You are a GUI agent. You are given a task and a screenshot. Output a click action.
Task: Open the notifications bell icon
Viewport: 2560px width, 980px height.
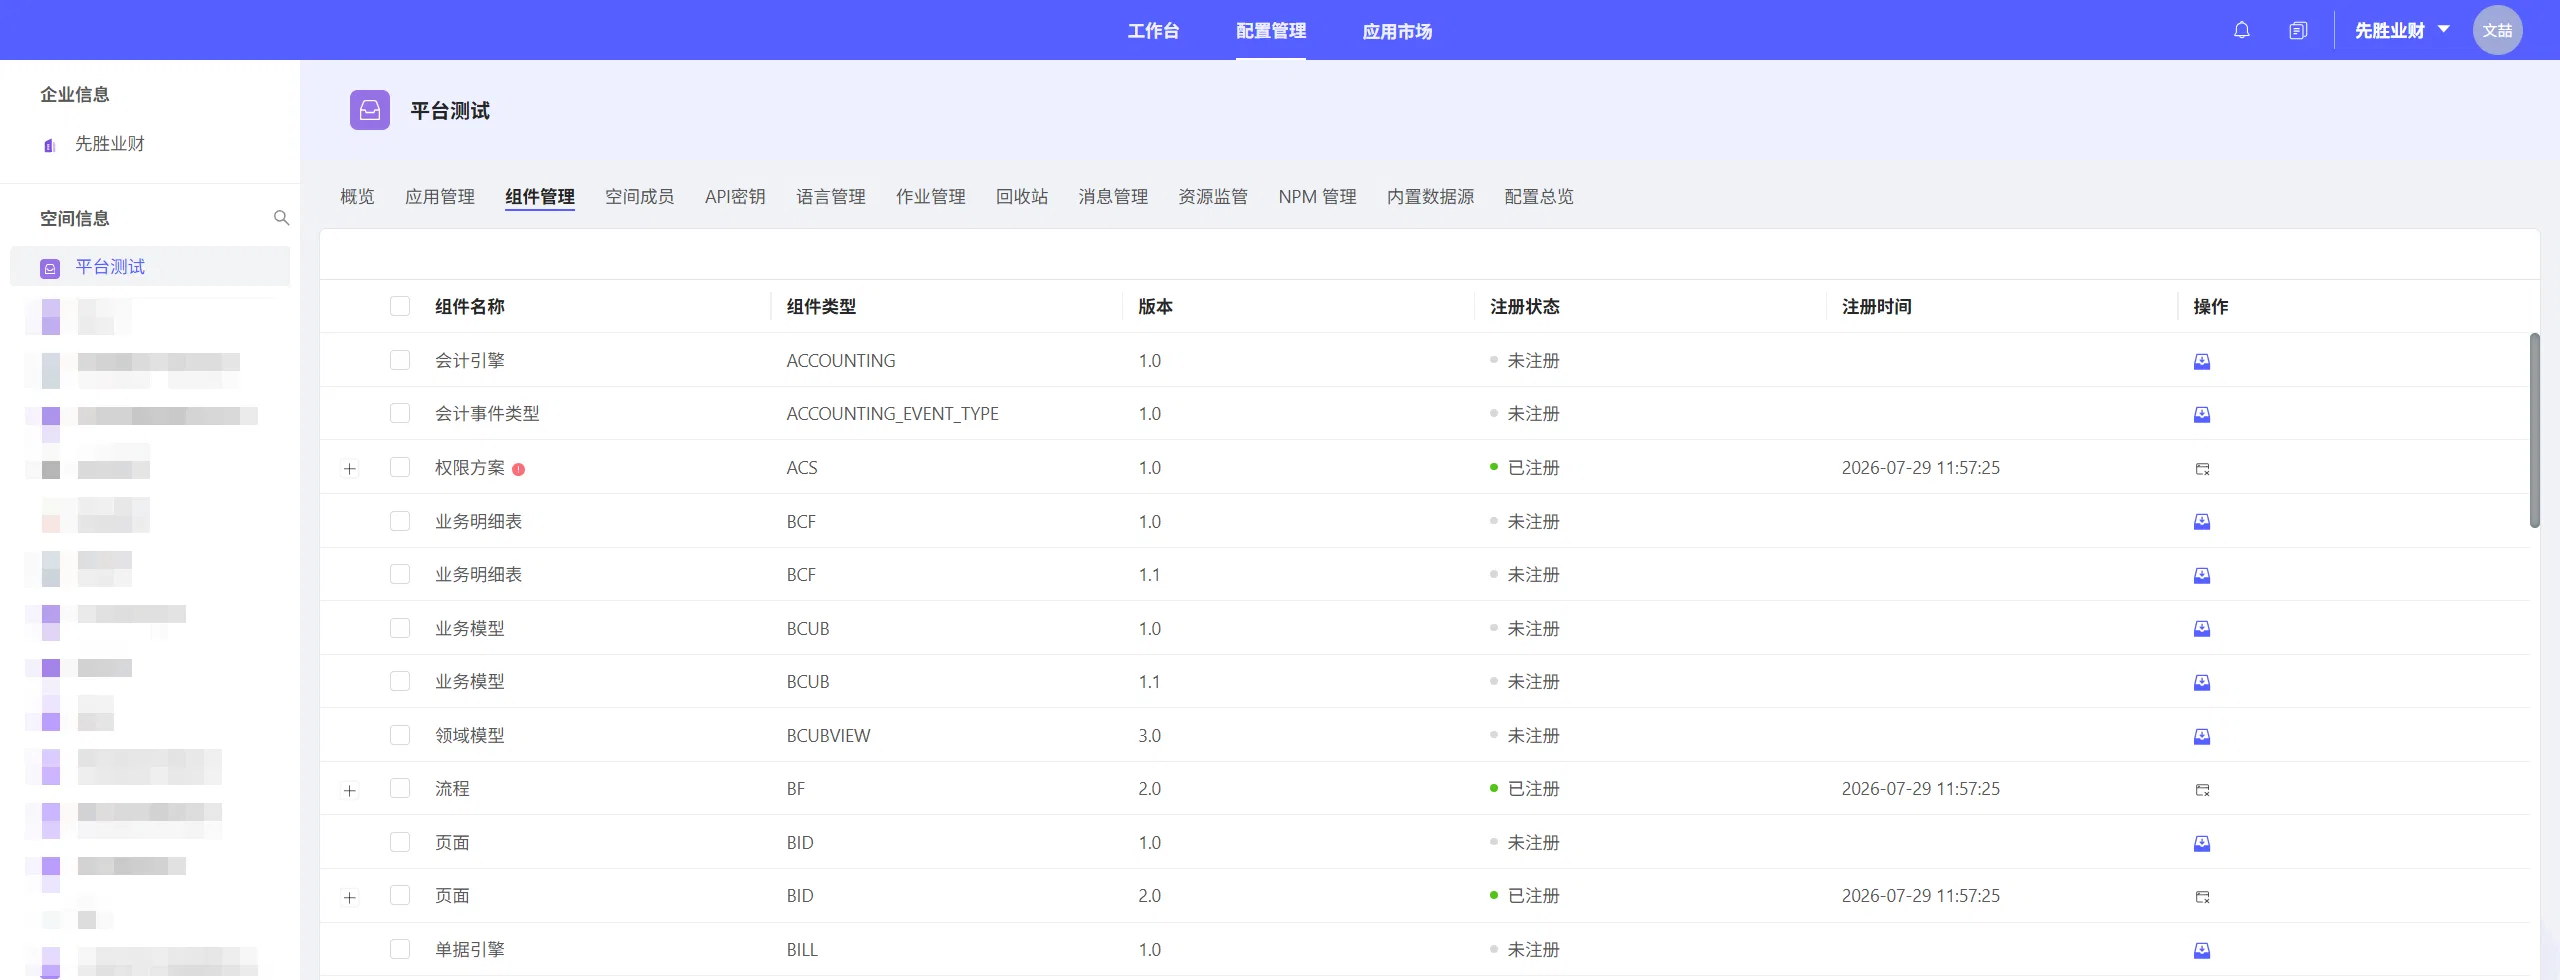click(x=2241, y=30)
